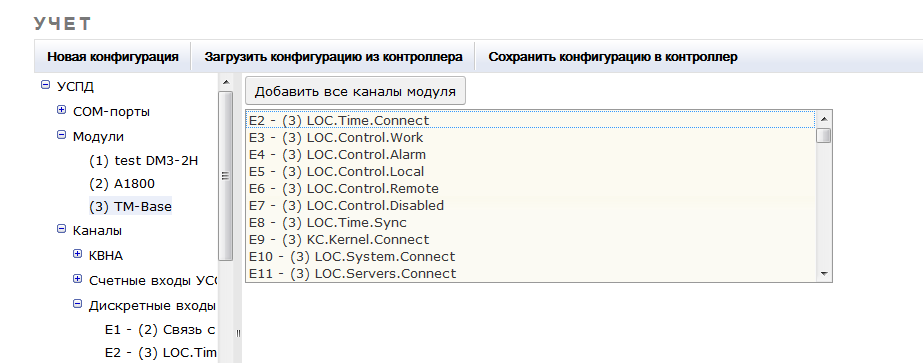923x363 pixels.
Task: Select list row E7 LOC.Control.Disabled
Action: pos(530,206)
